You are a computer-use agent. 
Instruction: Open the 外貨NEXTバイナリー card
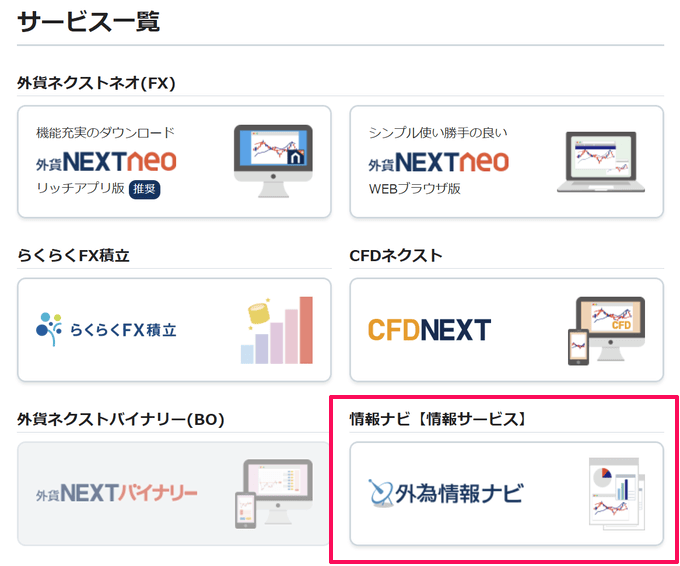coord(173,494)
